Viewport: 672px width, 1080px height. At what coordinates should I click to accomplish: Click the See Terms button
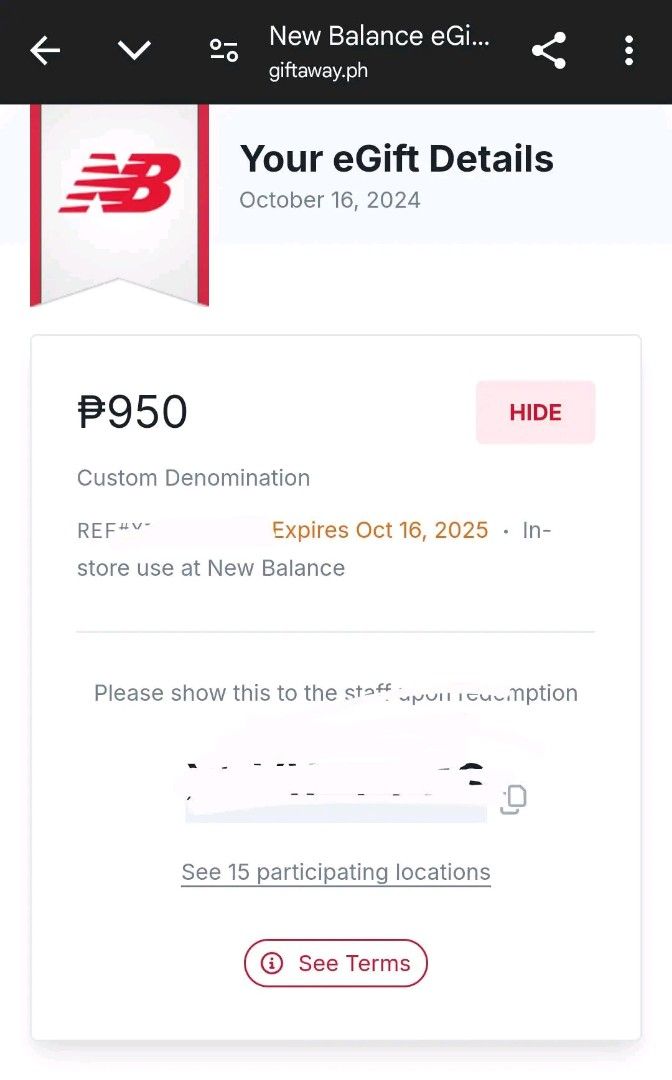point(336,963)
